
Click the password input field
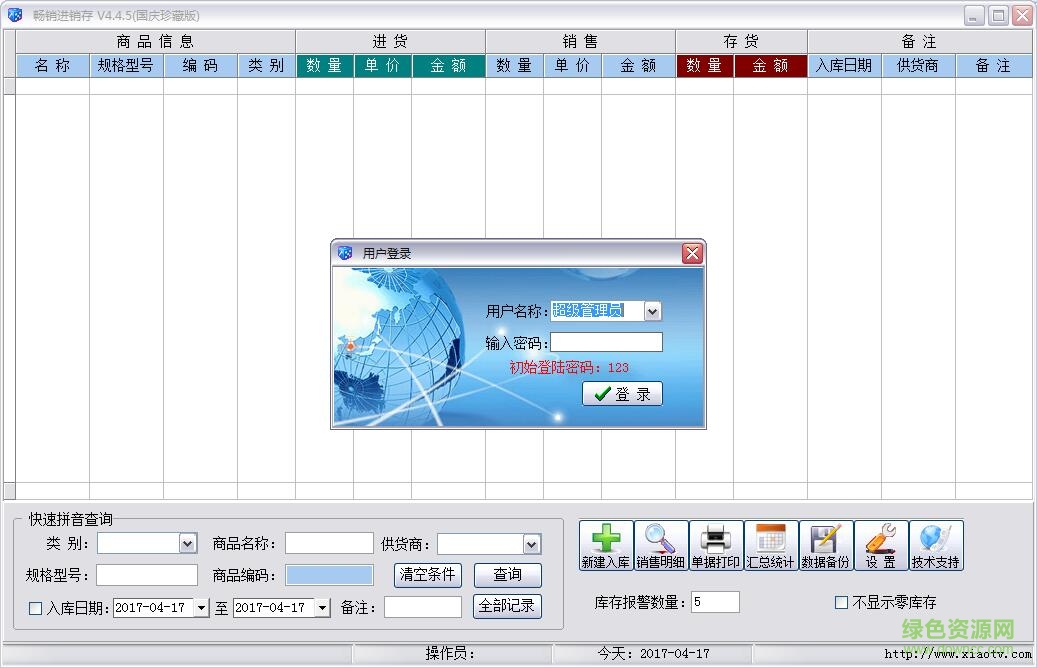coord(607,342)
